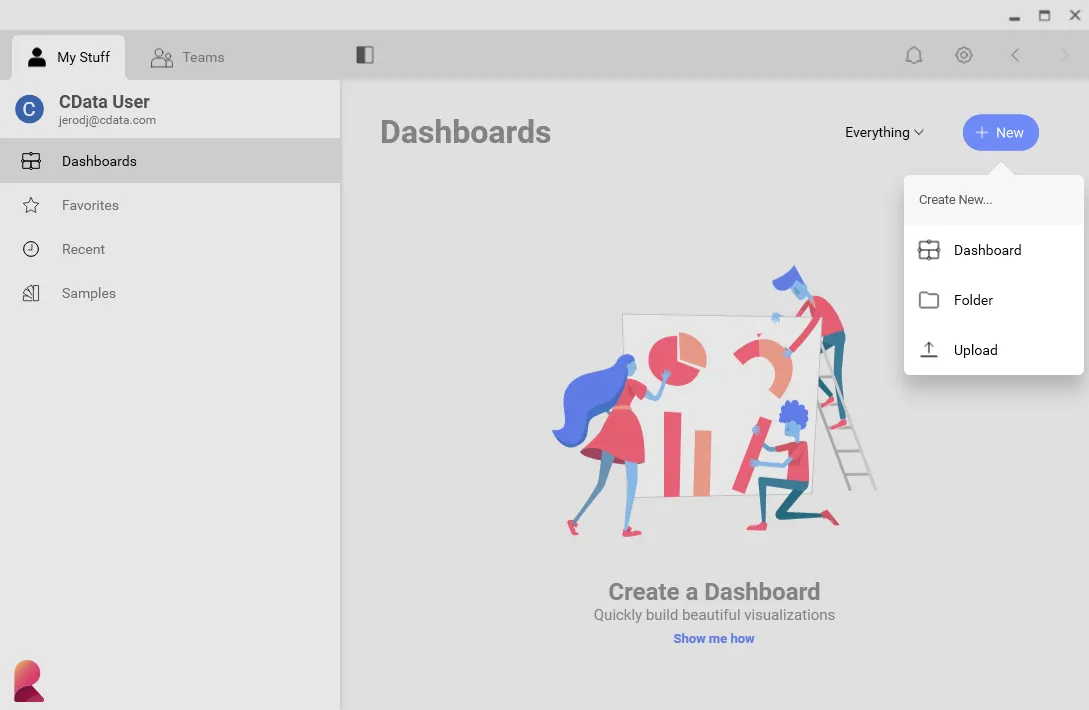Open the notifications bell
The image size is (1089, 710).
tap(913, 55)
